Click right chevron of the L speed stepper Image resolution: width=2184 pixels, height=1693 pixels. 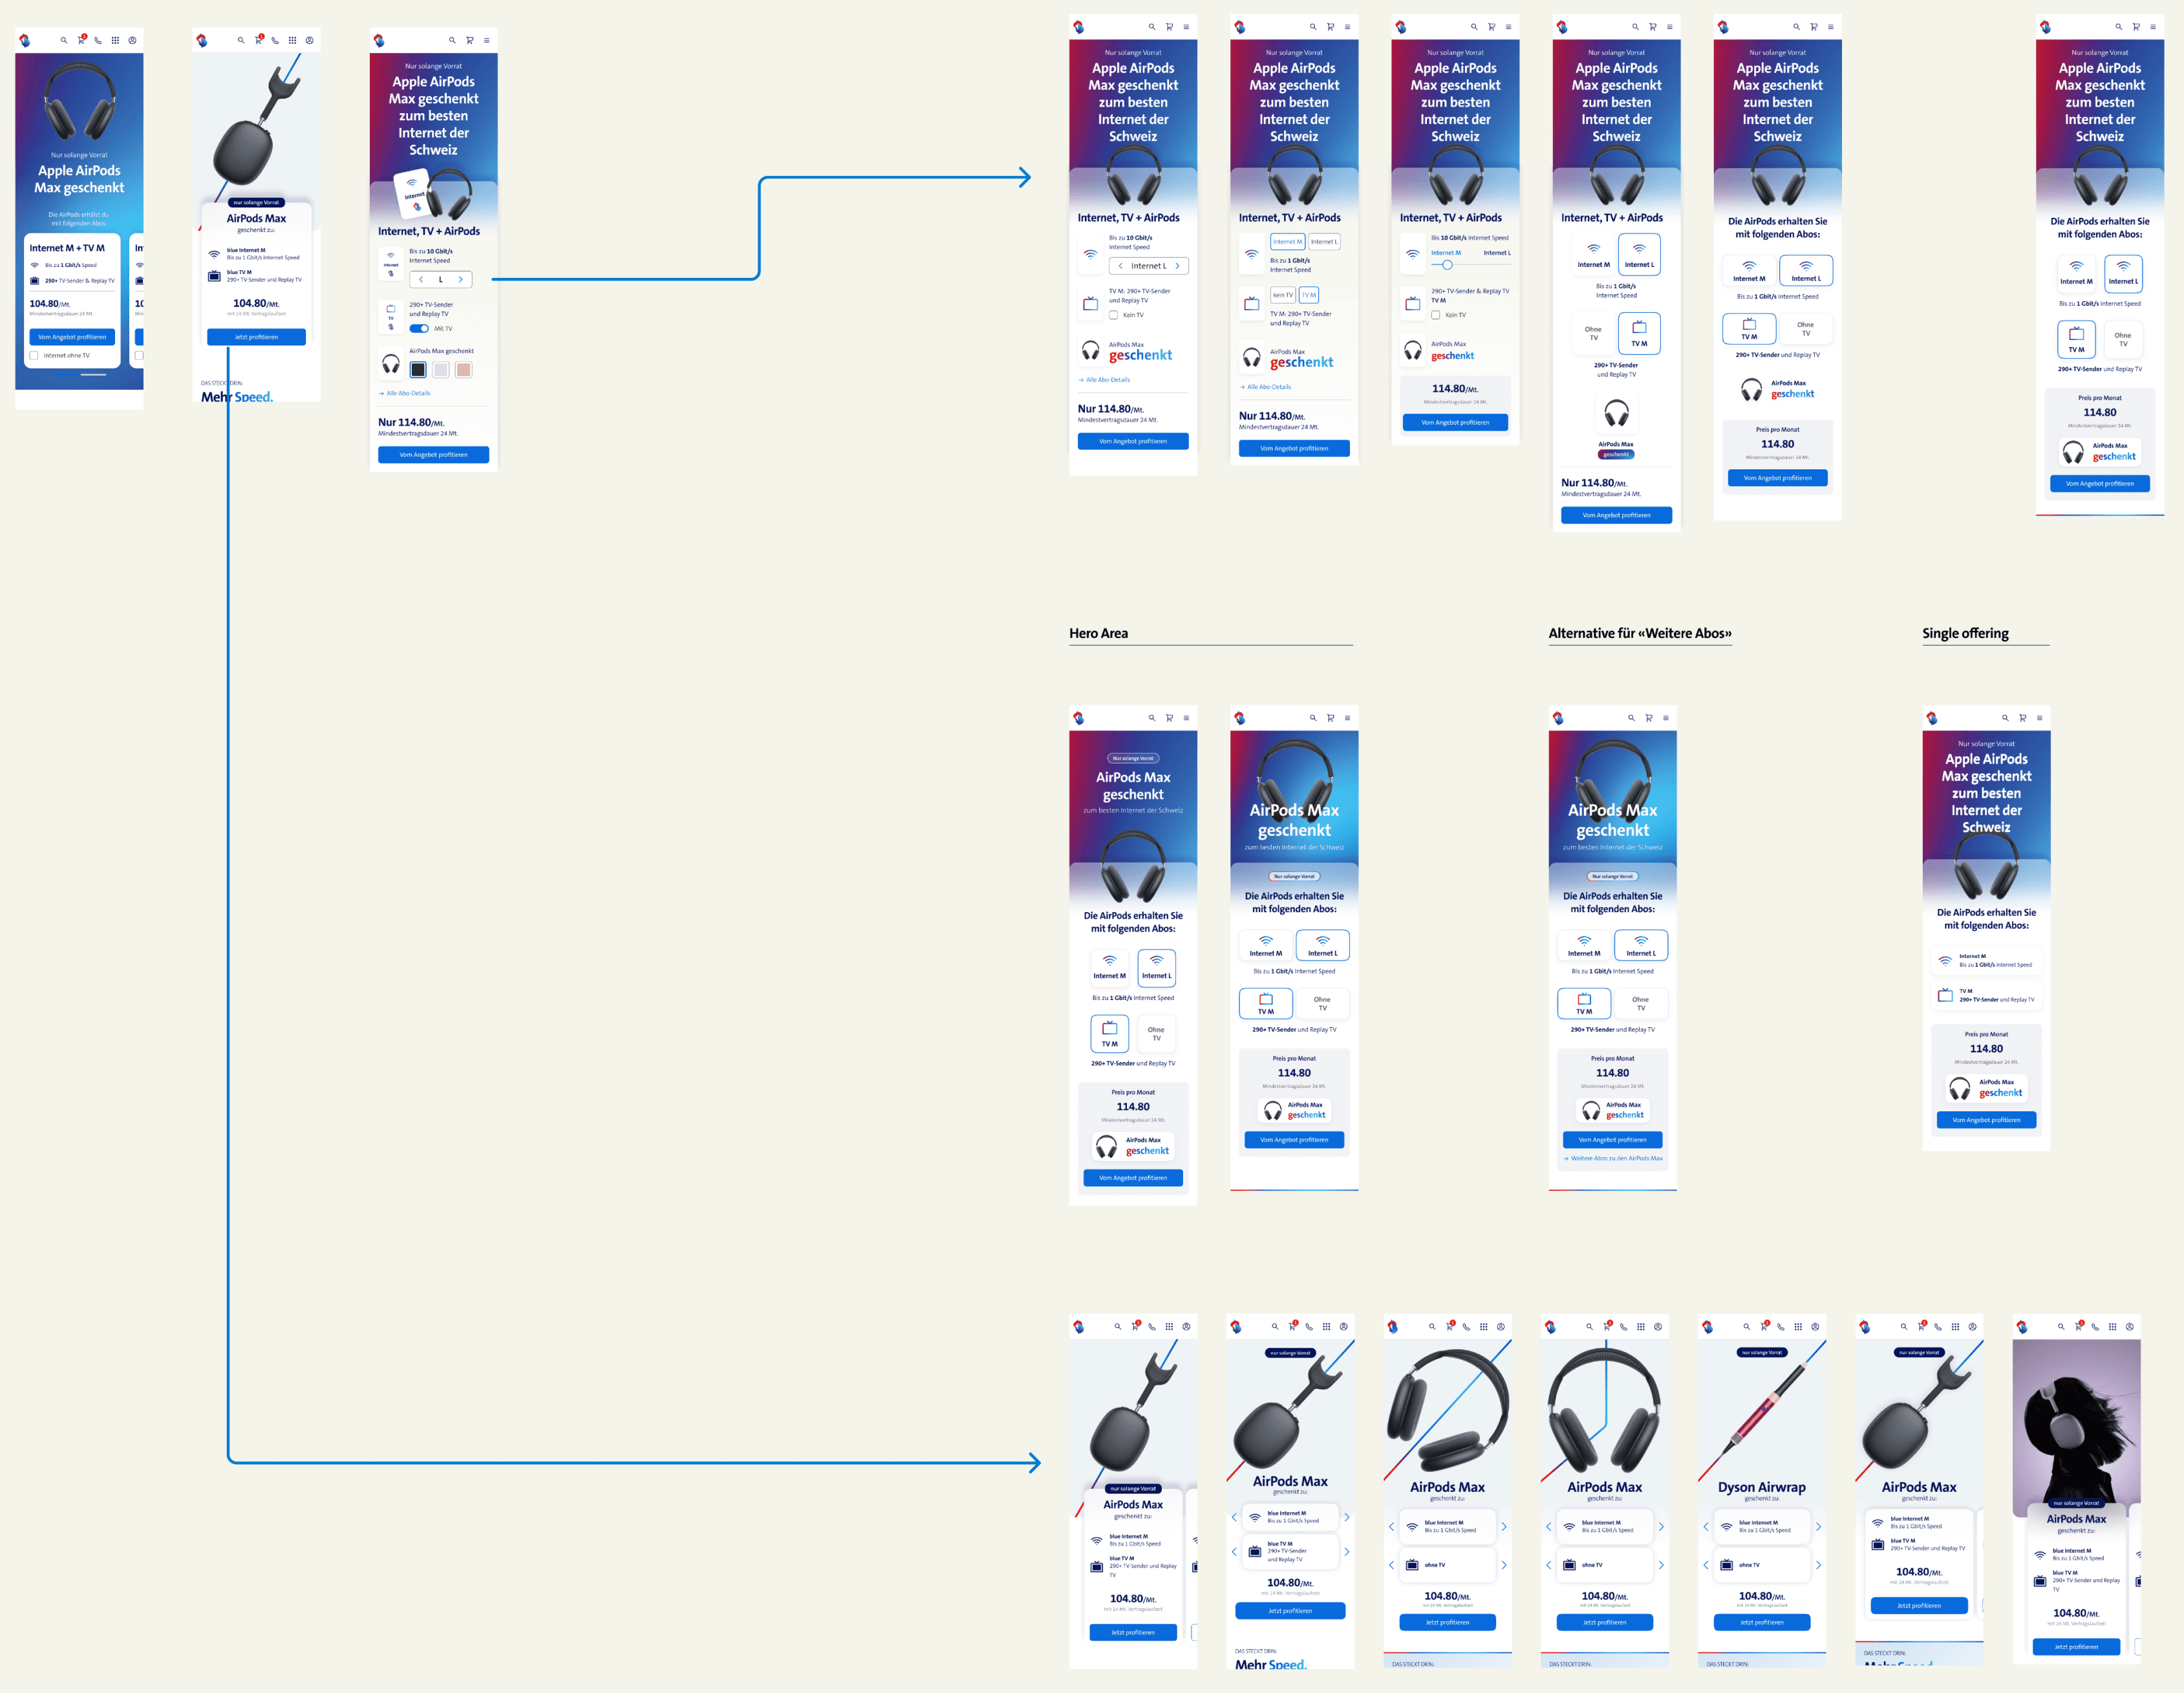[x=460, y=280]
